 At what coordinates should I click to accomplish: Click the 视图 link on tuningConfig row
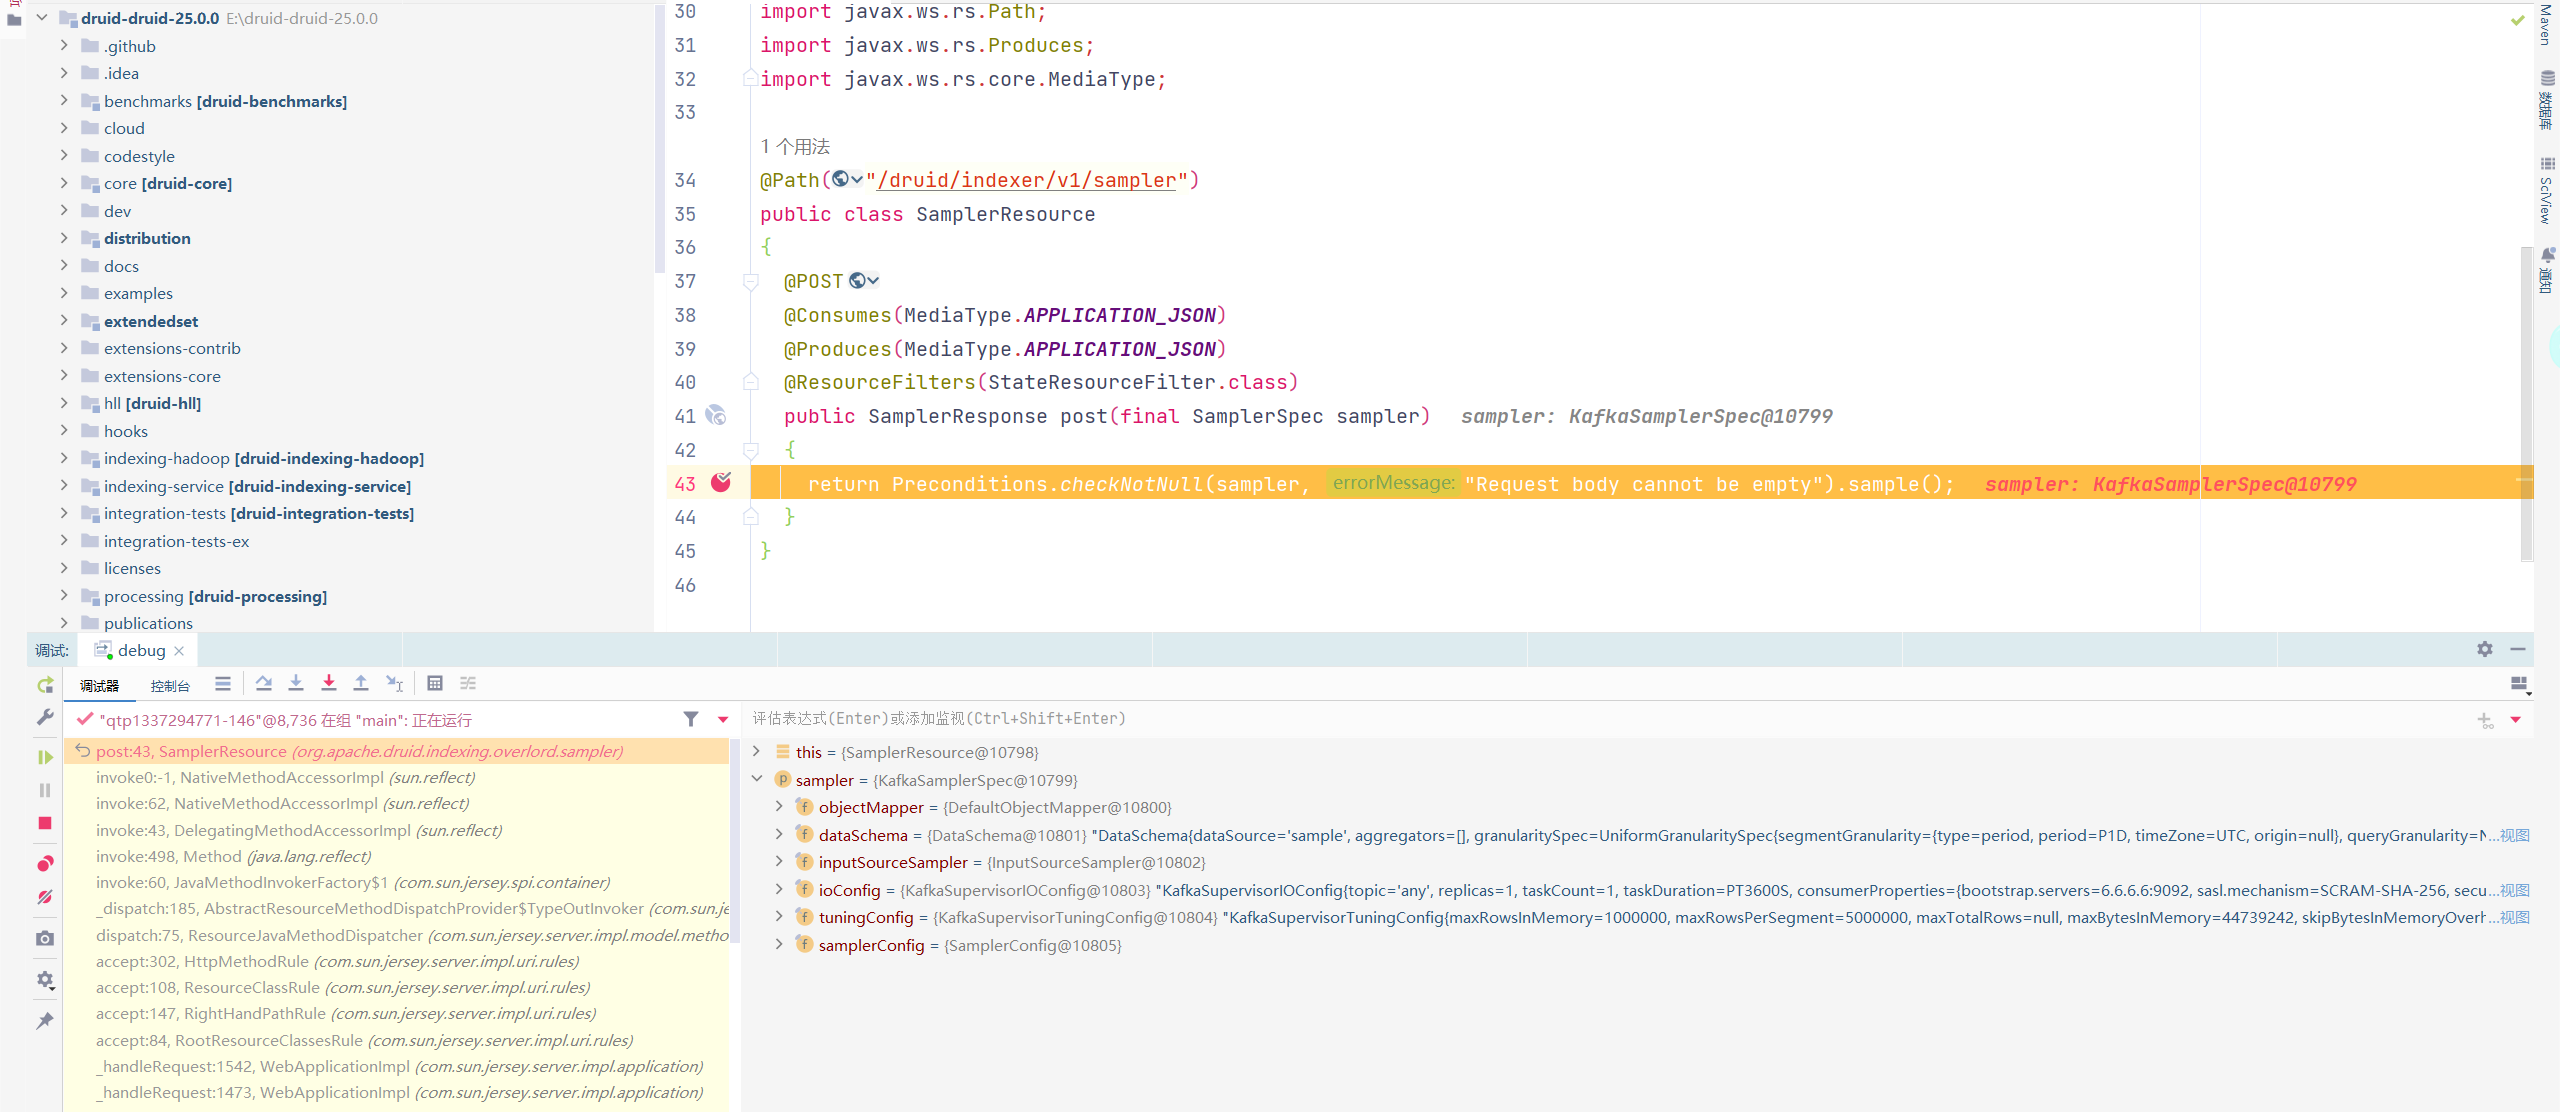2515,917
